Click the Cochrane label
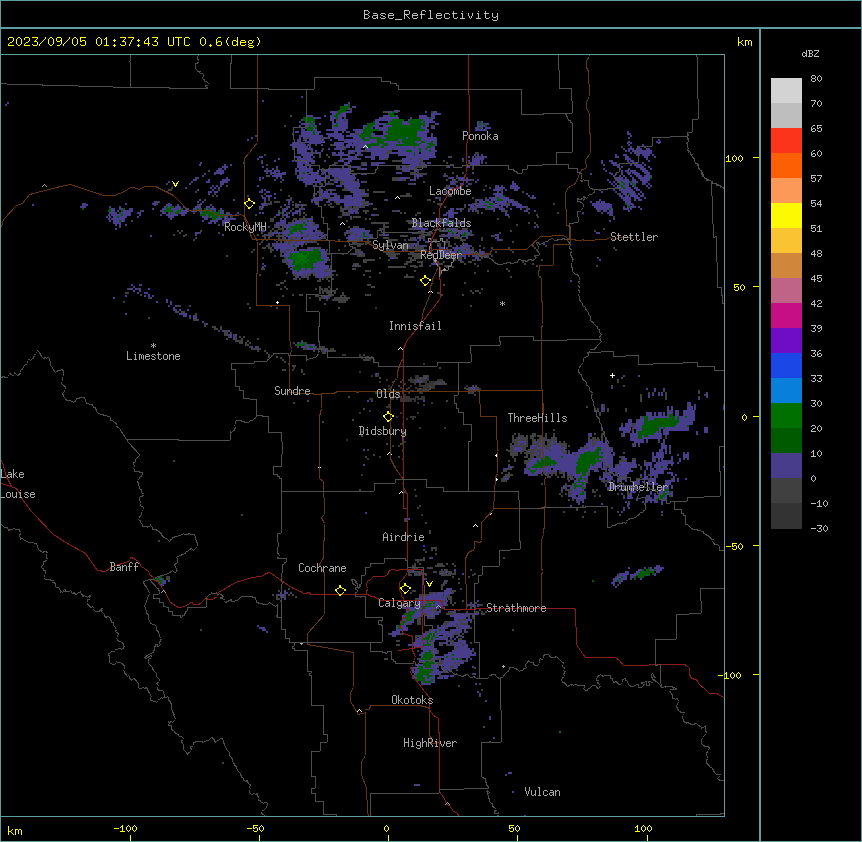862x842 pixels. coord(322,568)
